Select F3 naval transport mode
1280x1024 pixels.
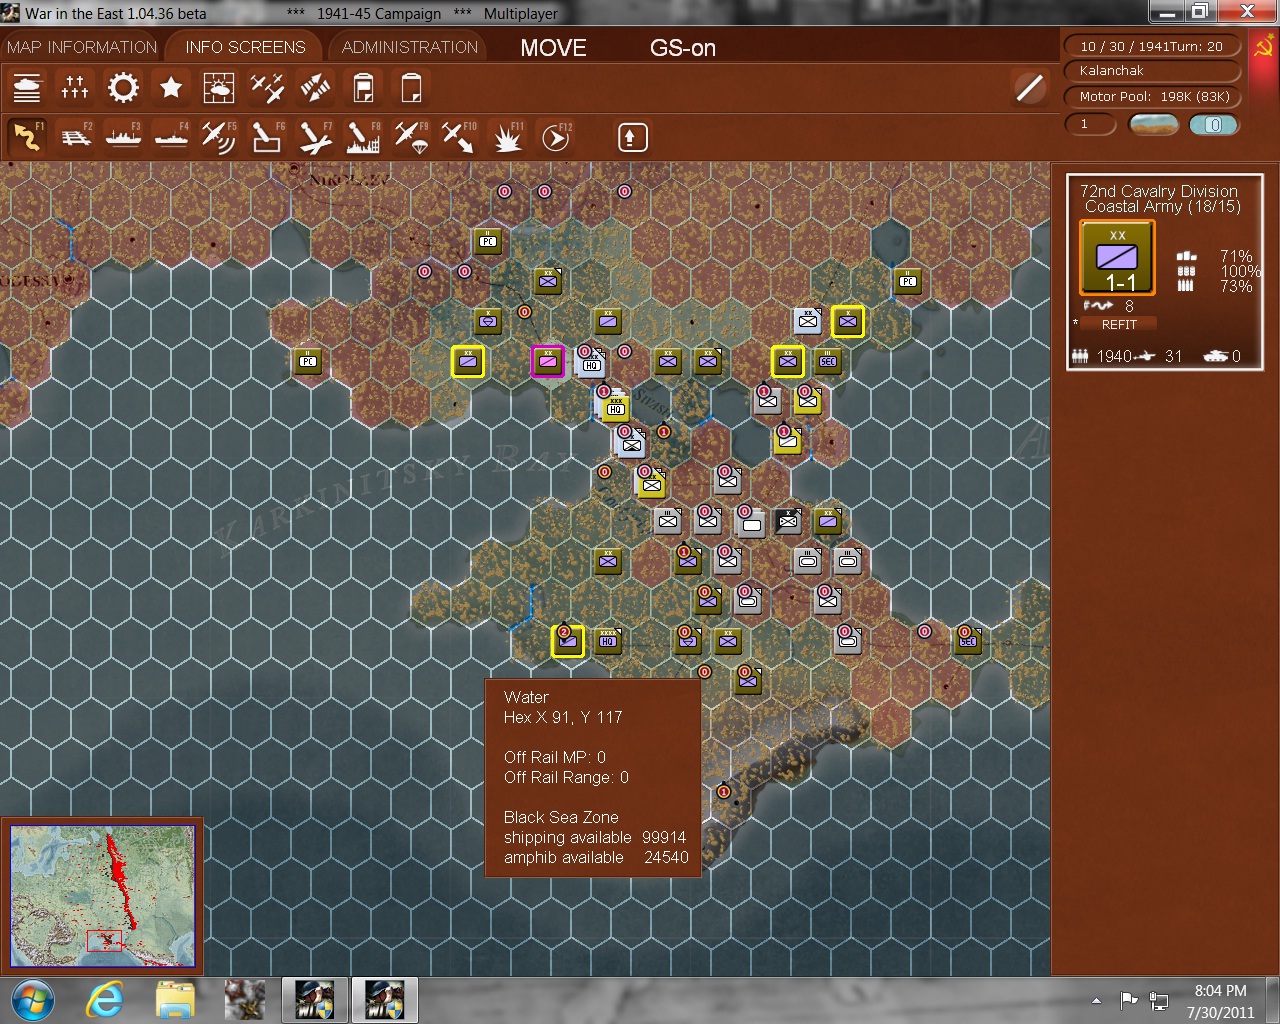[x=123, y=137]
